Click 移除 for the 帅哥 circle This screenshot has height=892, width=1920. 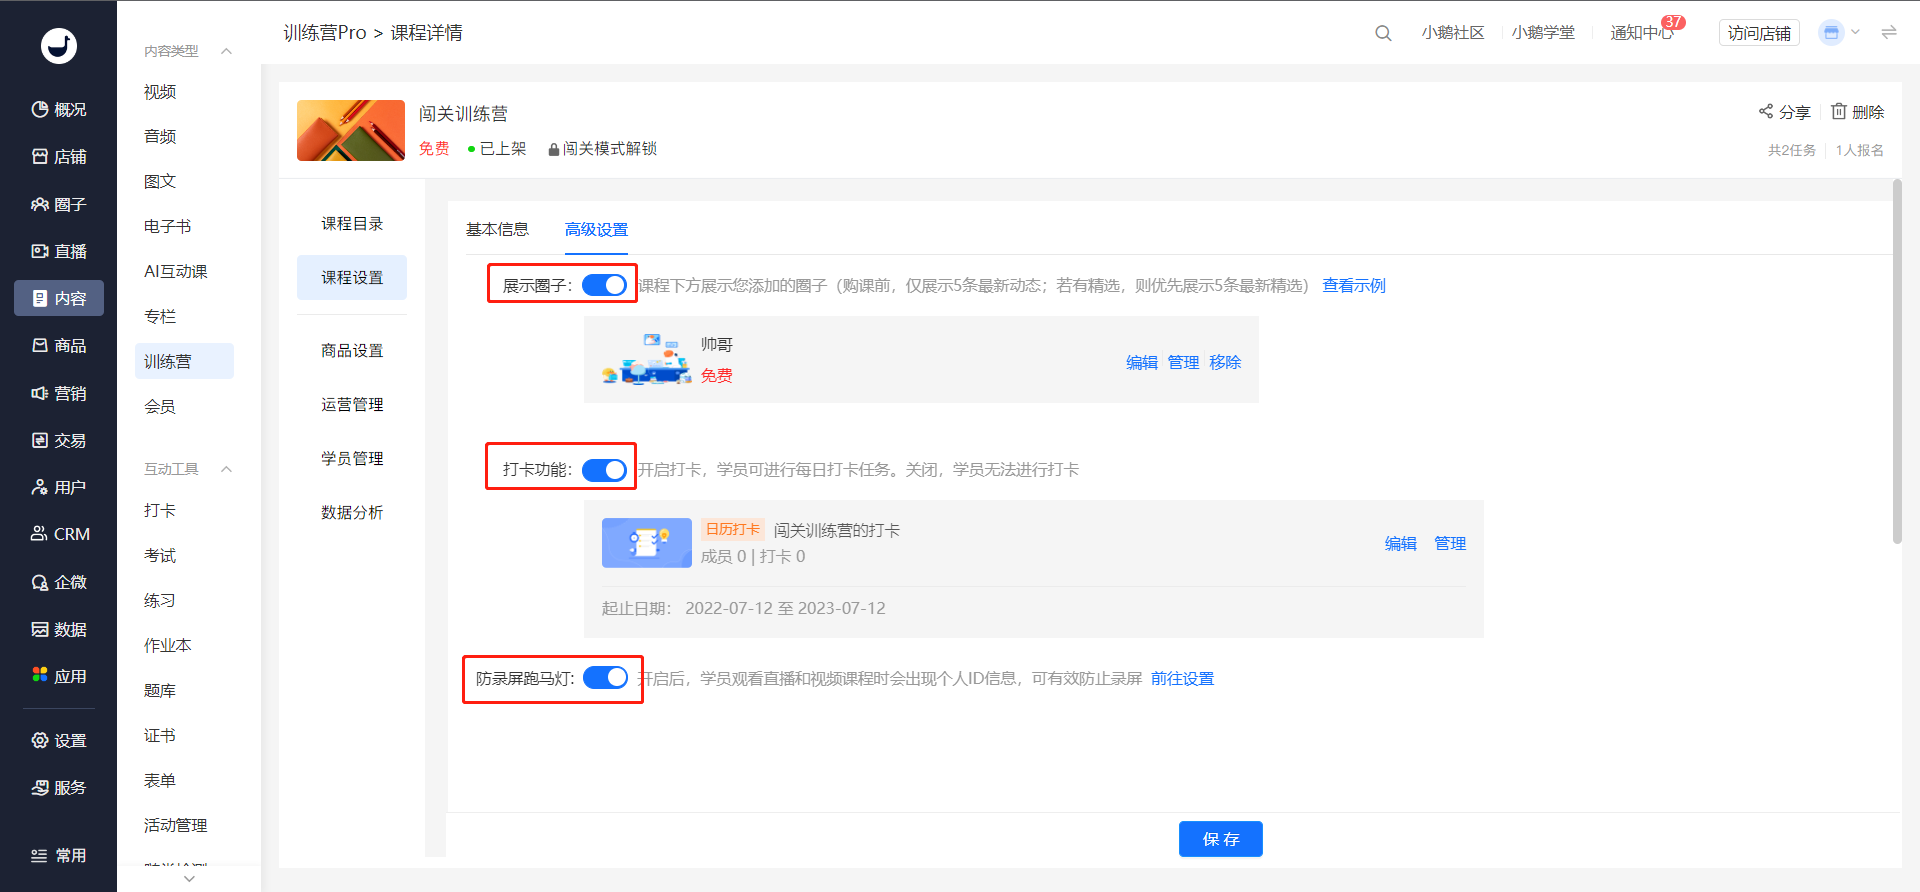click(x=1225, y=362)
